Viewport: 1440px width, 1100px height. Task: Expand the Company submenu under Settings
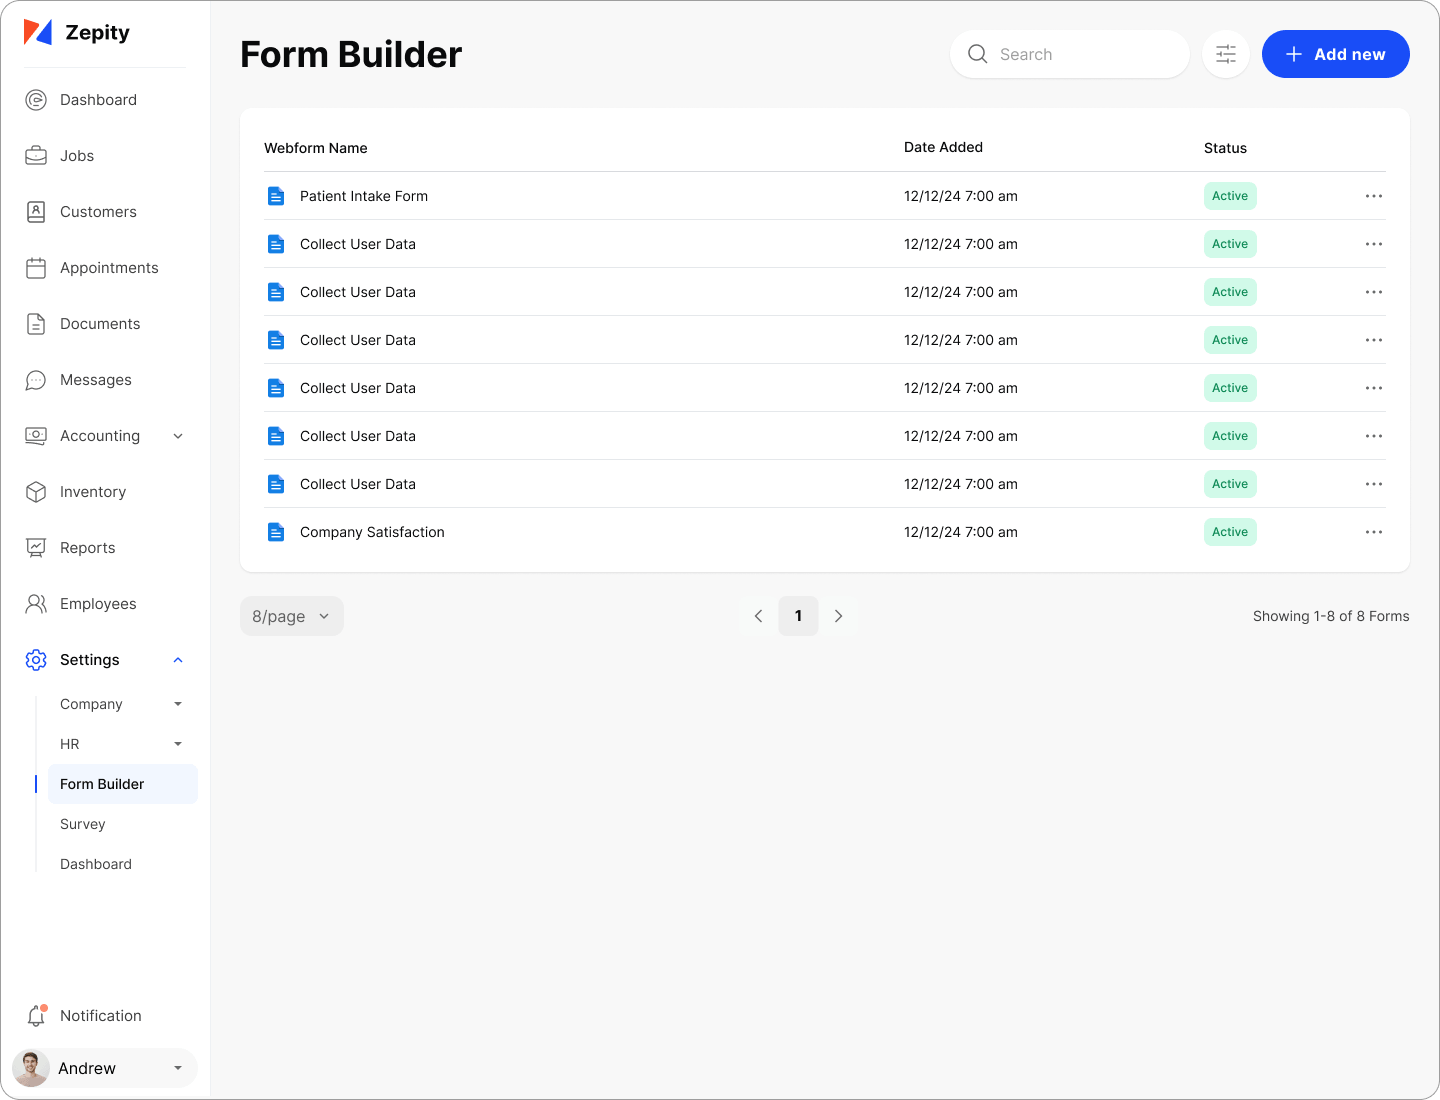178,704
